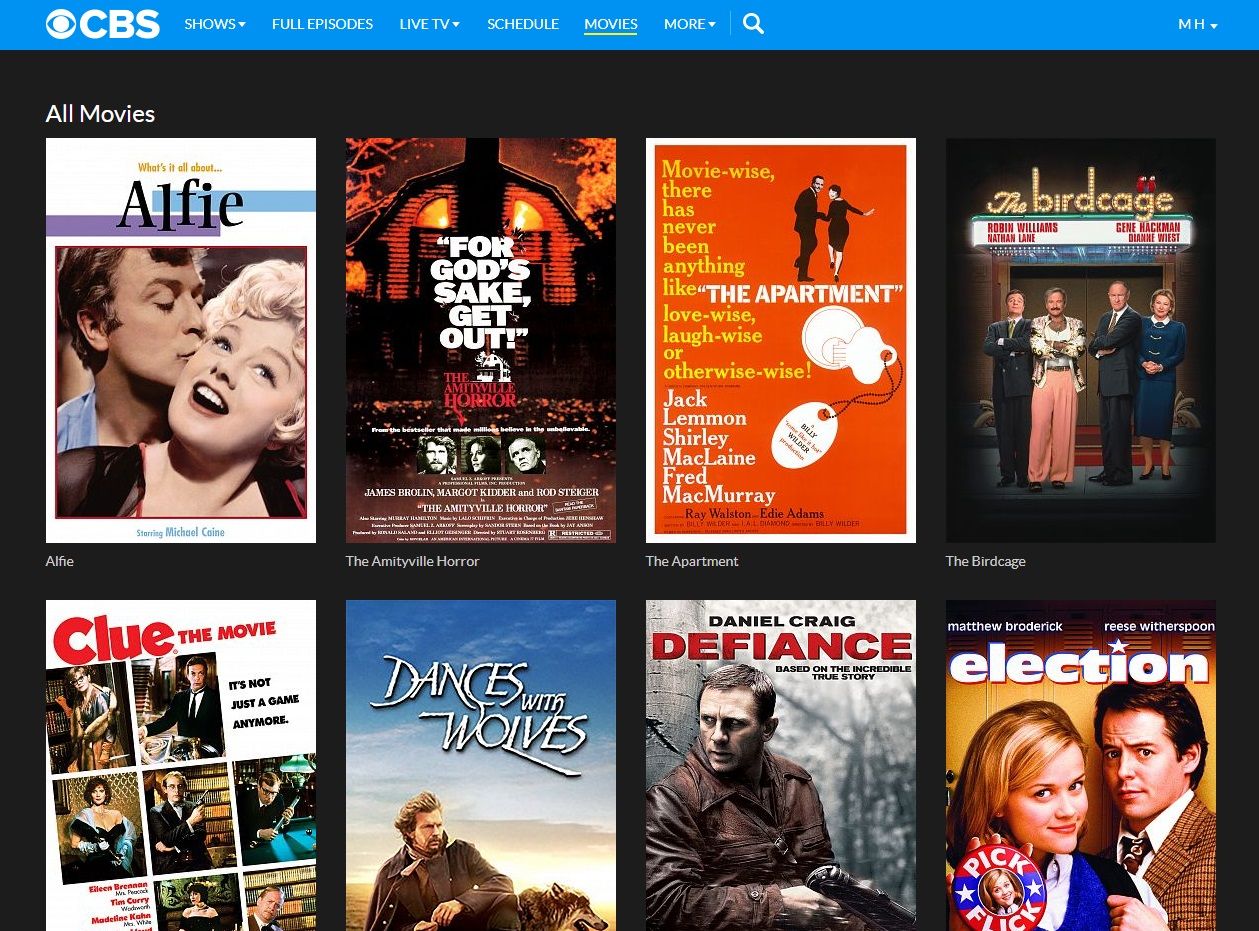1259x931 pixels.
Task: Open the Dances with Wolves poster
Action: click(x=481, y=765)
